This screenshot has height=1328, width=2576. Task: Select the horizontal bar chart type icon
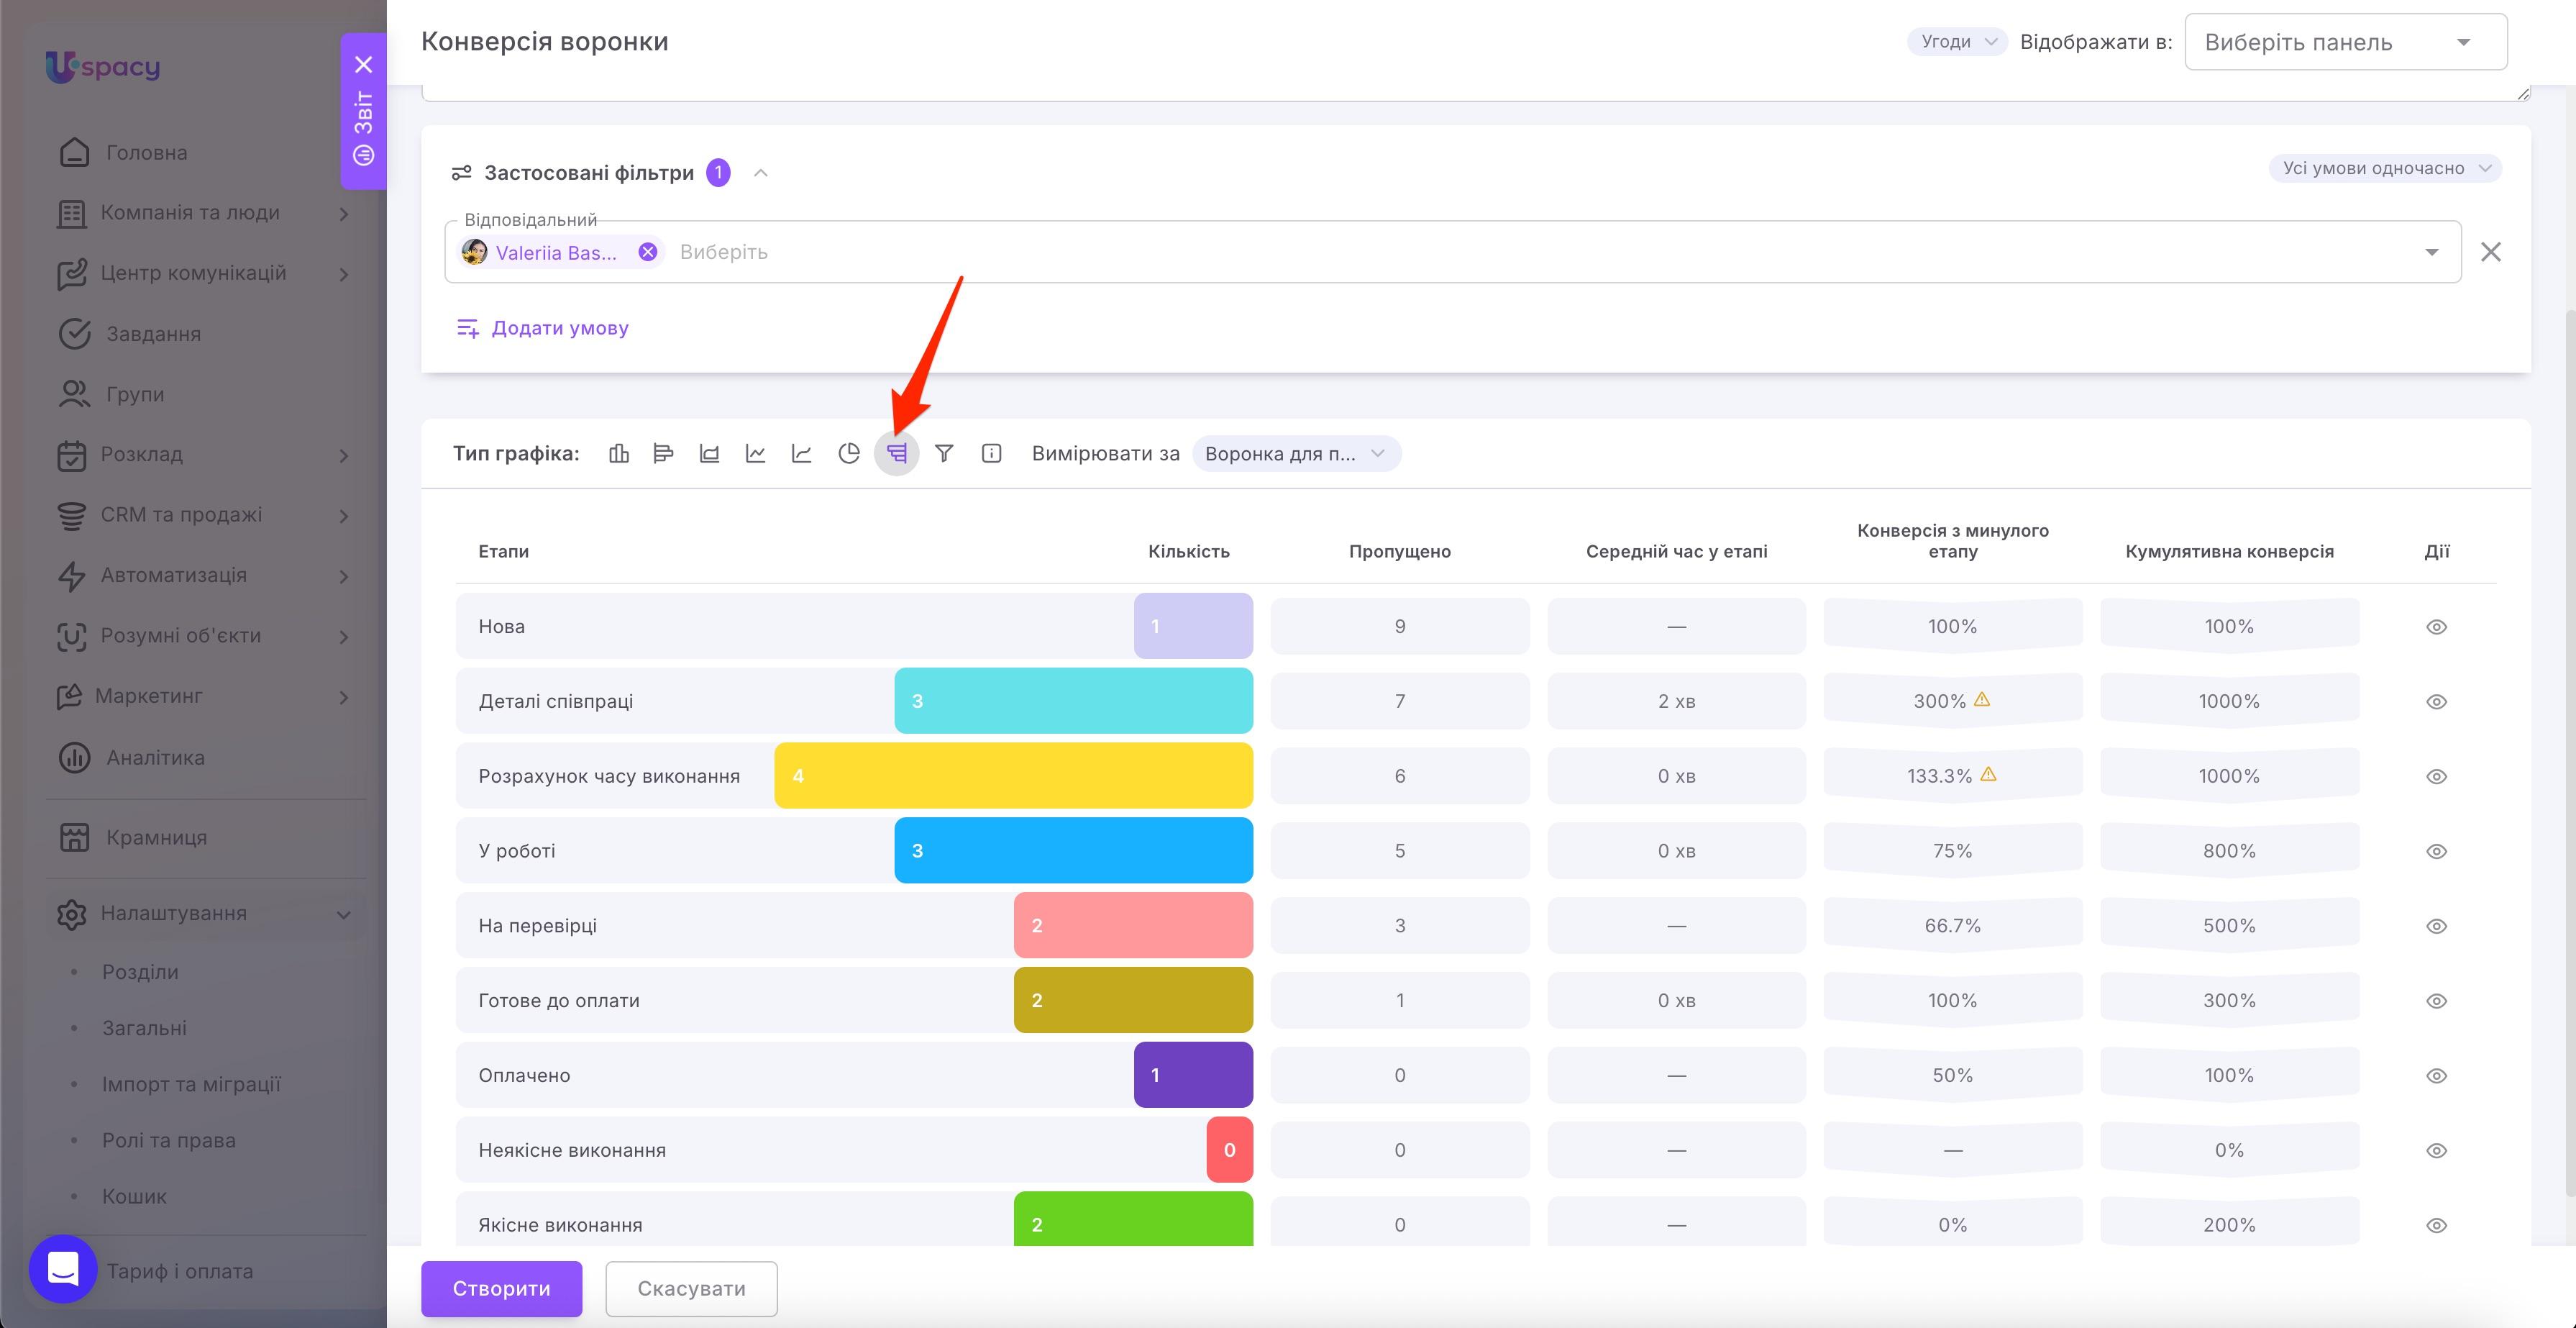663,454
